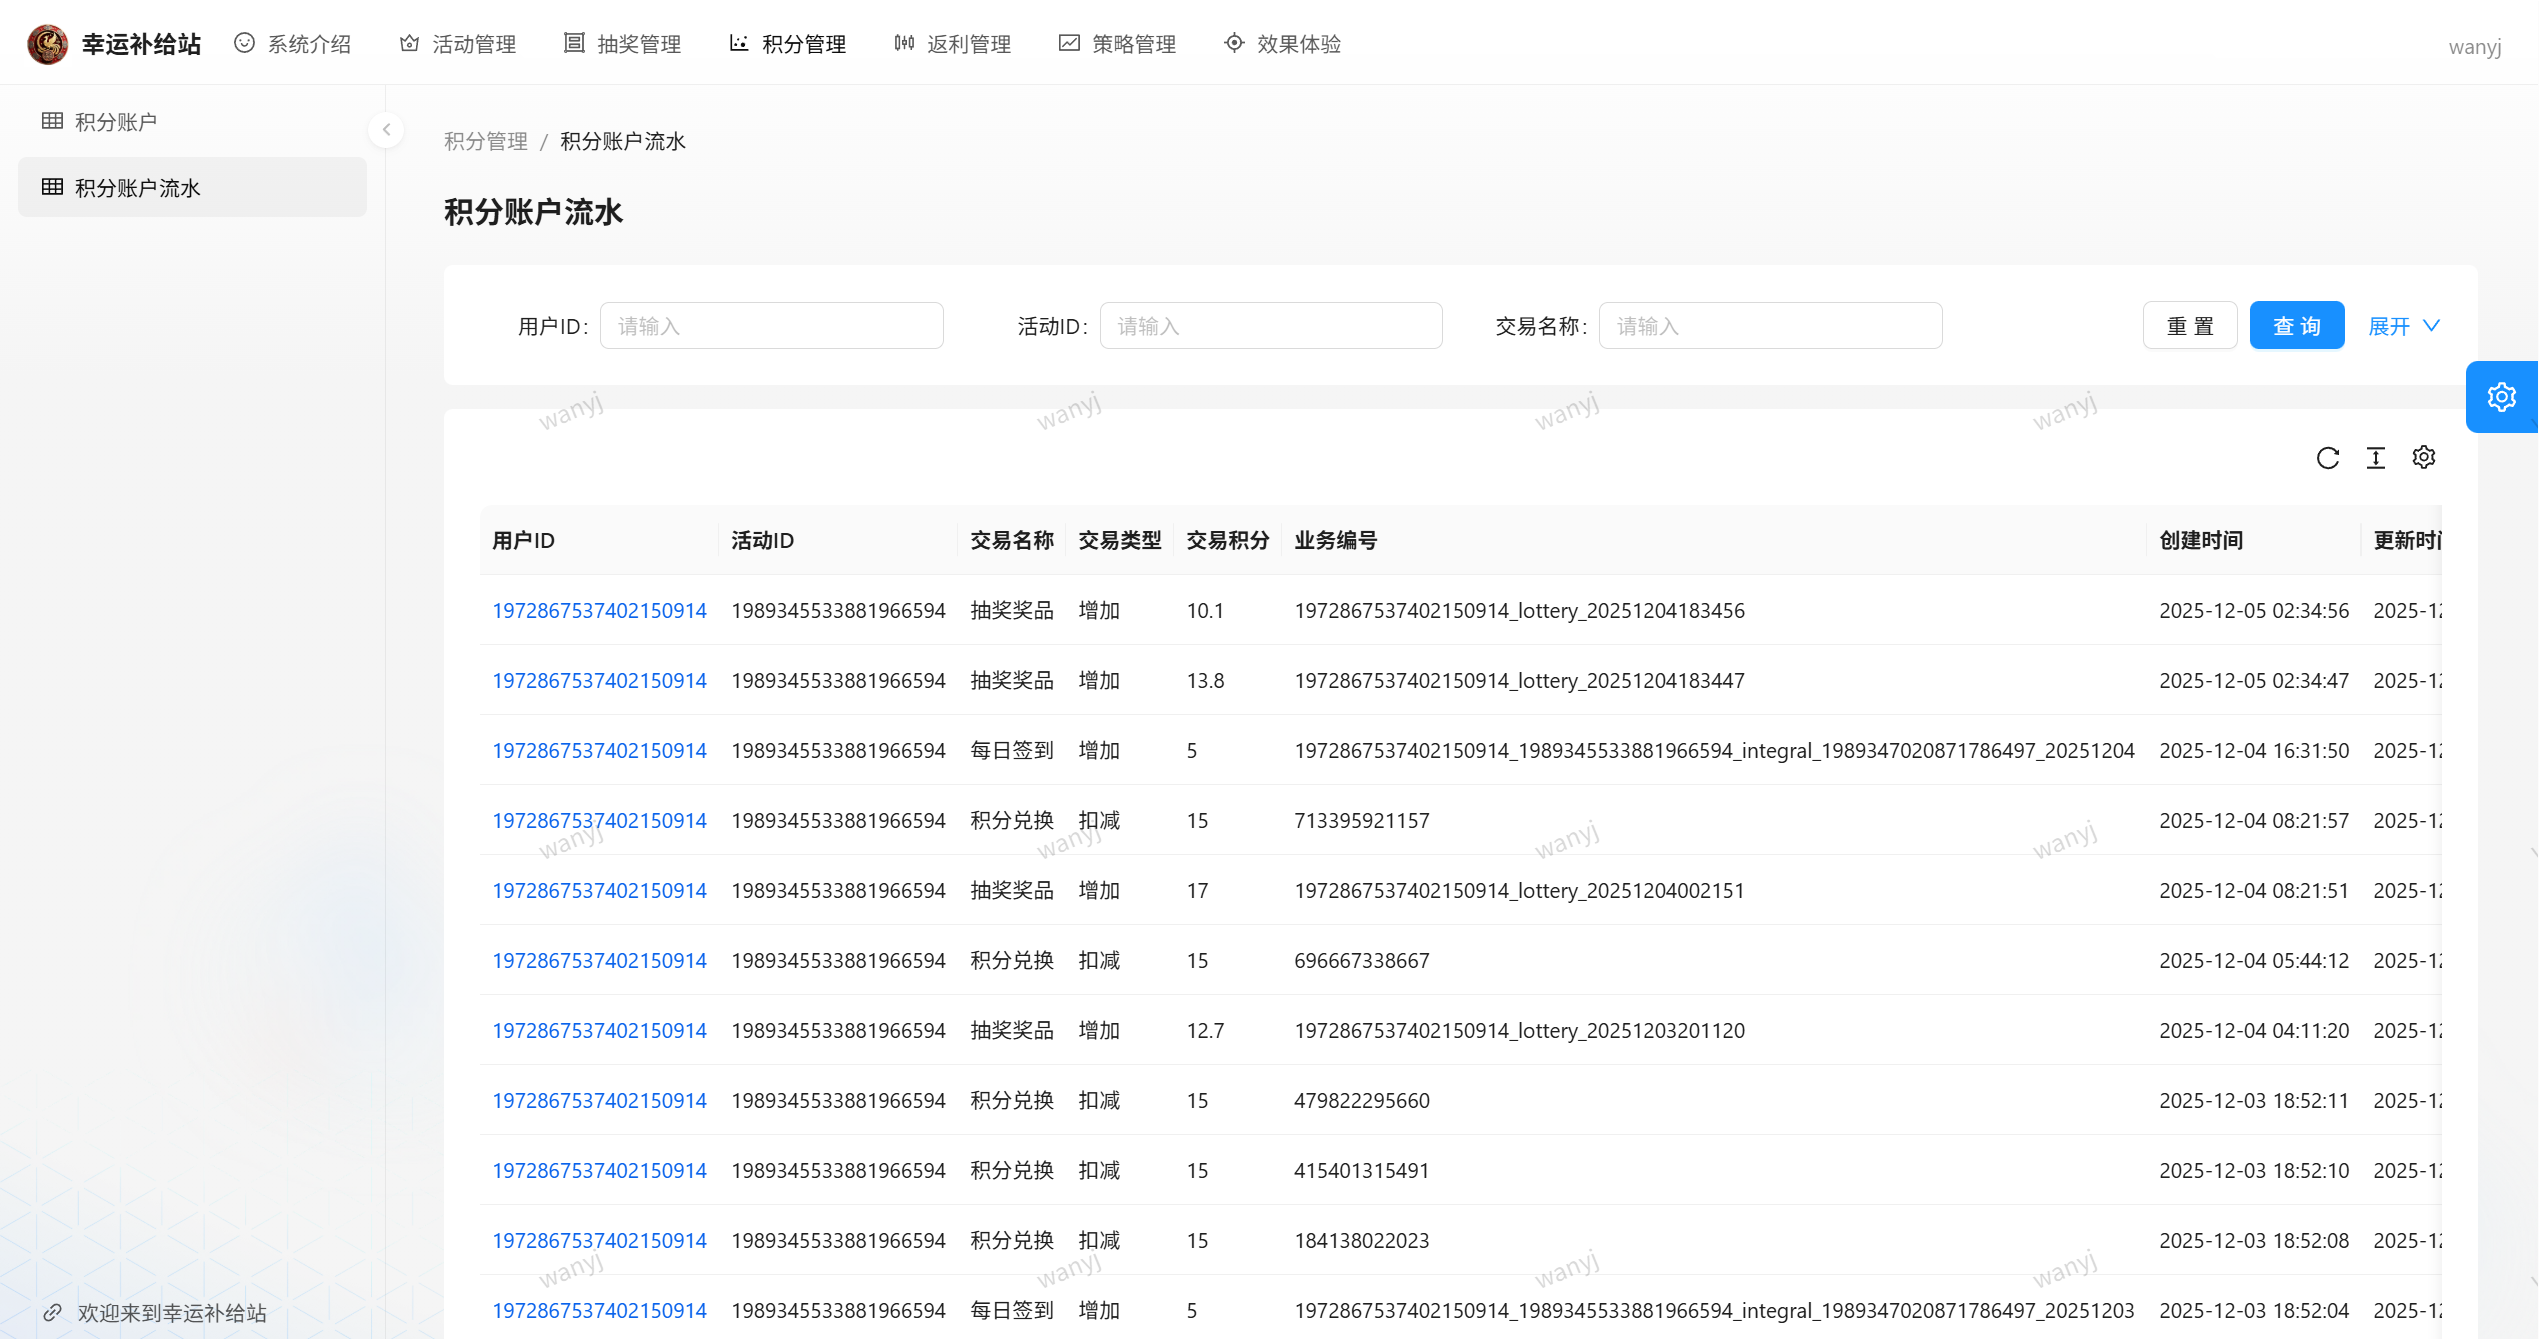
Task: Collapse the sidebar with the arrow button
Action: pos(386,130)
